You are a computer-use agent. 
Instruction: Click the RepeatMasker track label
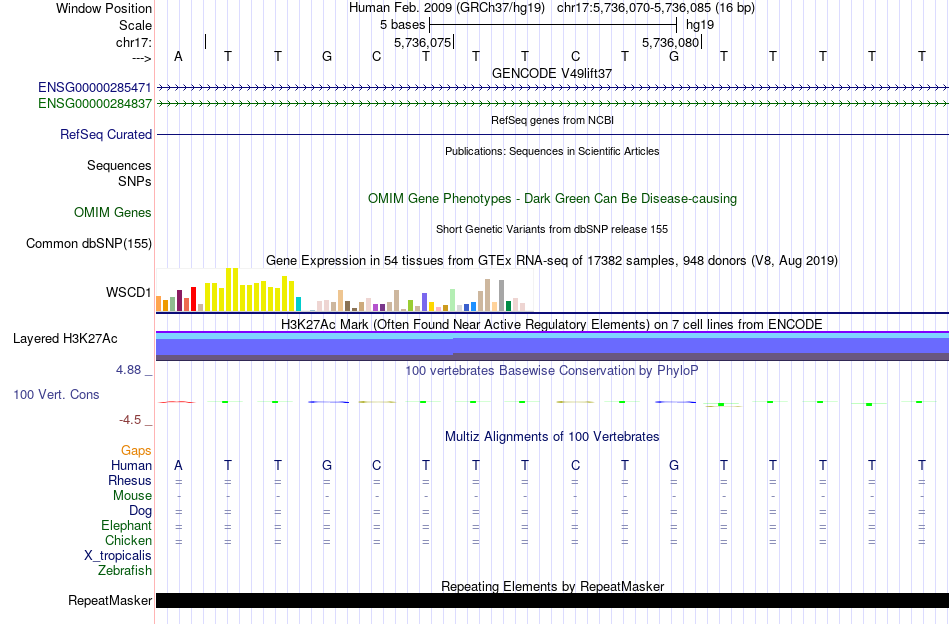pos(110,601)
